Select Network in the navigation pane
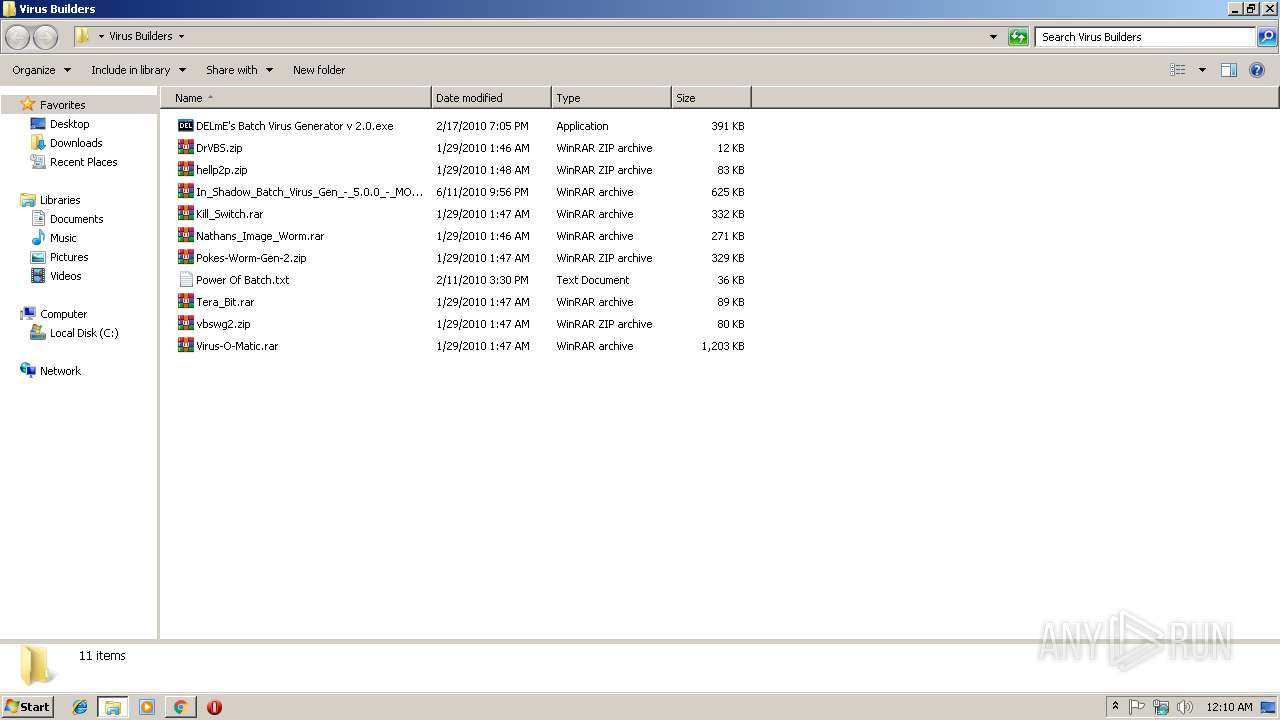 point(60,371)
